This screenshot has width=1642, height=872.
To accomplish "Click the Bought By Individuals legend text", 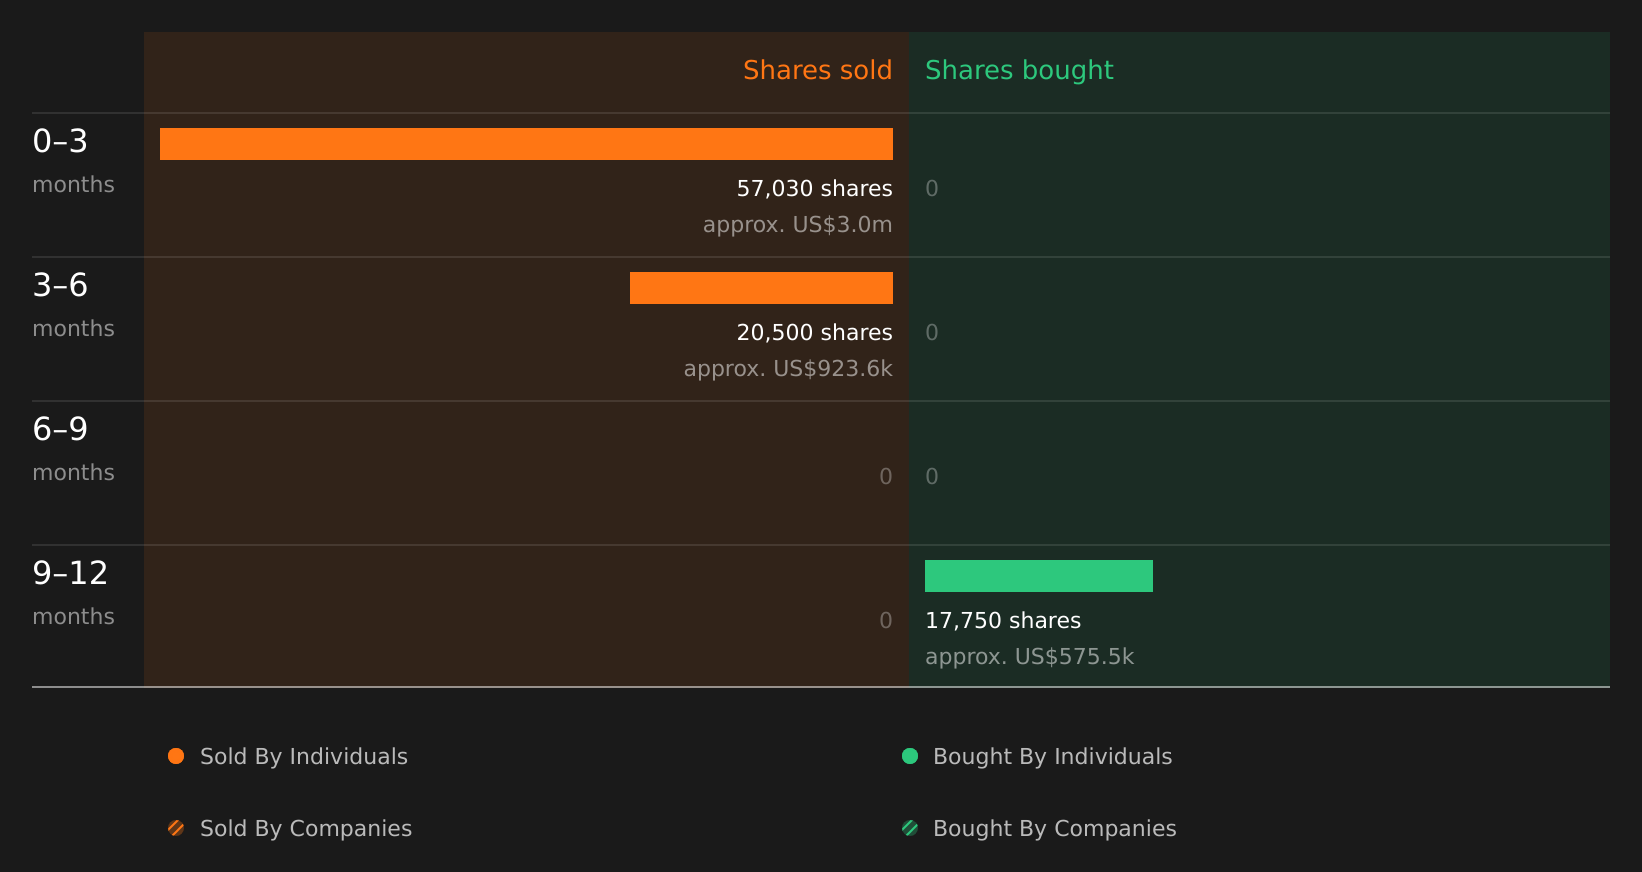I will pos(1052,757).
